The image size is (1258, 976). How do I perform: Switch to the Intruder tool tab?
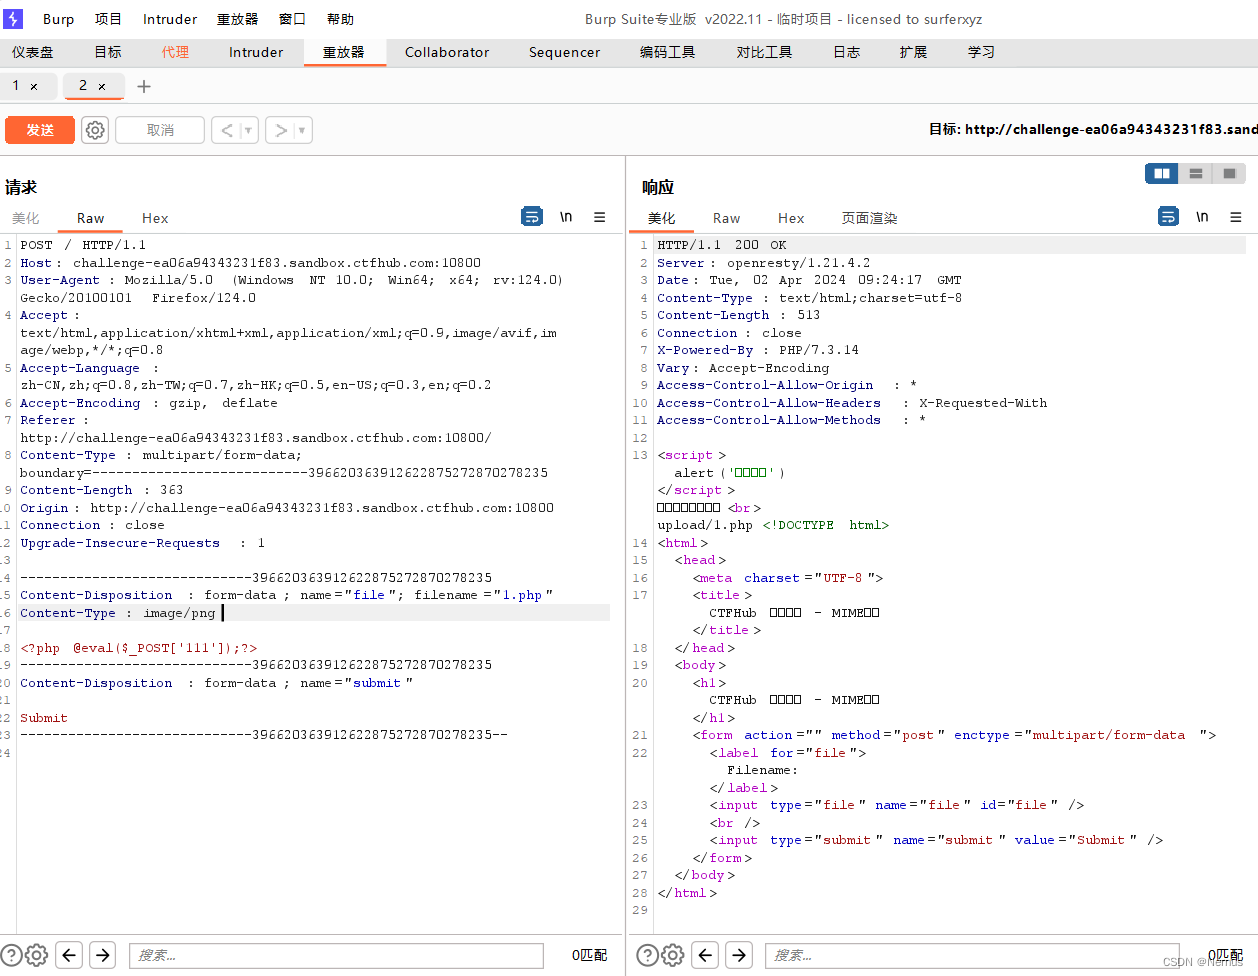[256, 52]
